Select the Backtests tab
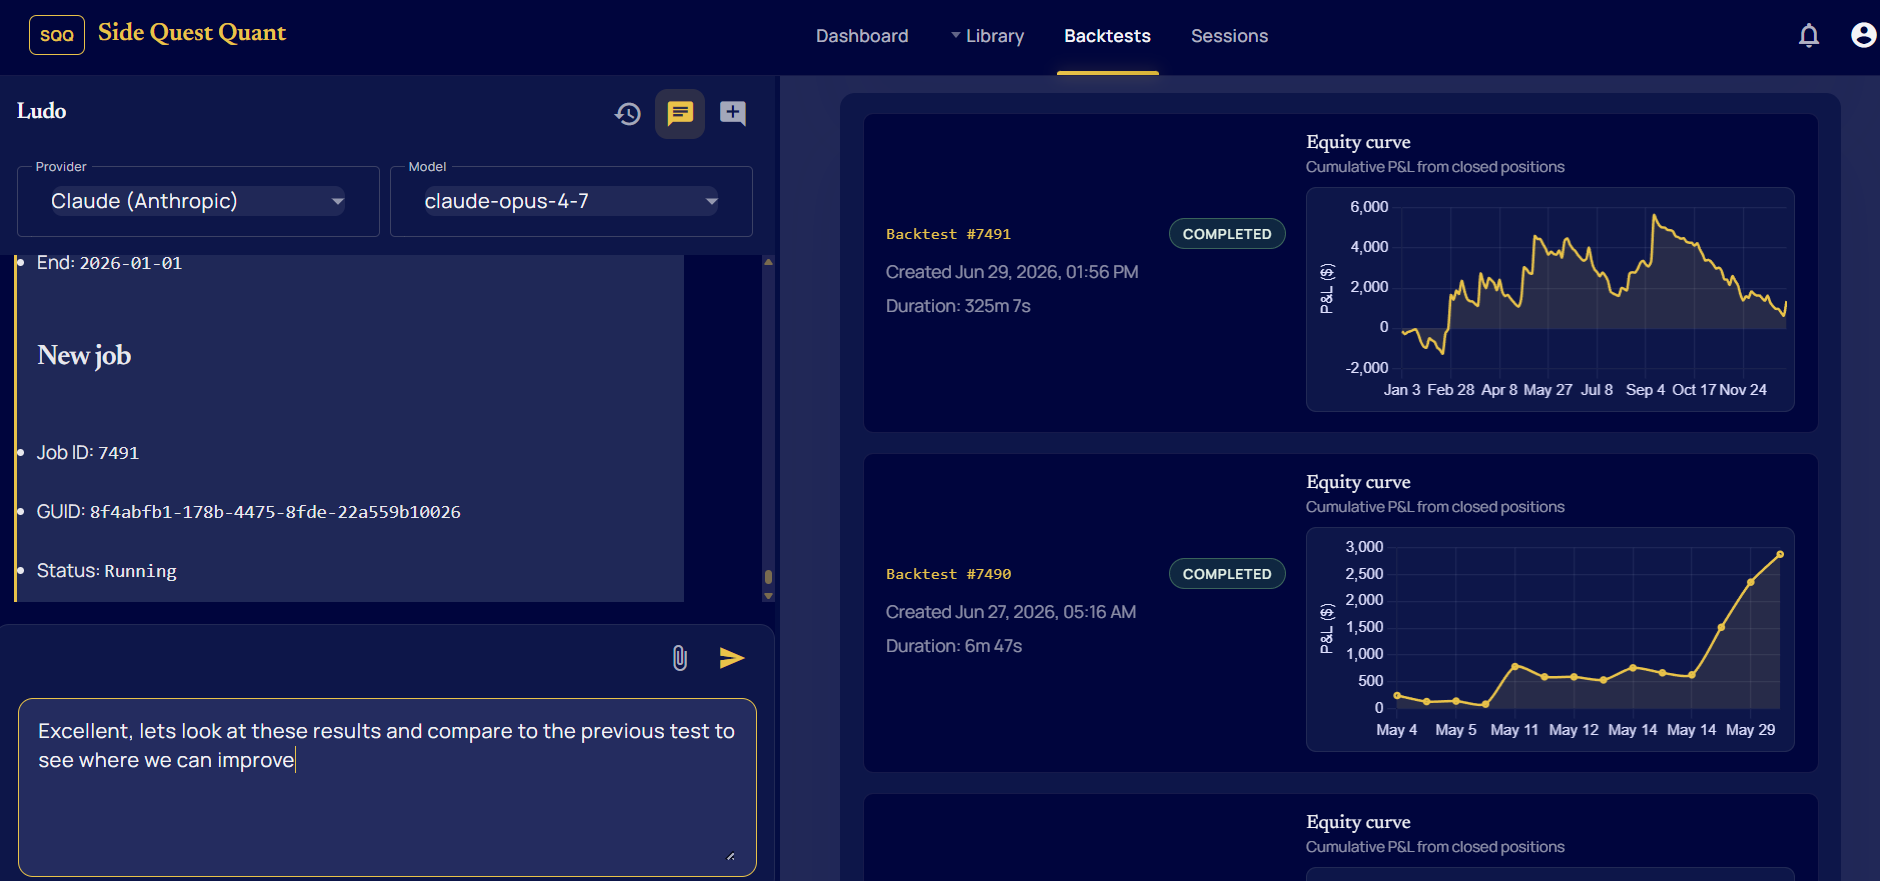Viewport: 1880px width, 881px height. (x=1107, y=36)
